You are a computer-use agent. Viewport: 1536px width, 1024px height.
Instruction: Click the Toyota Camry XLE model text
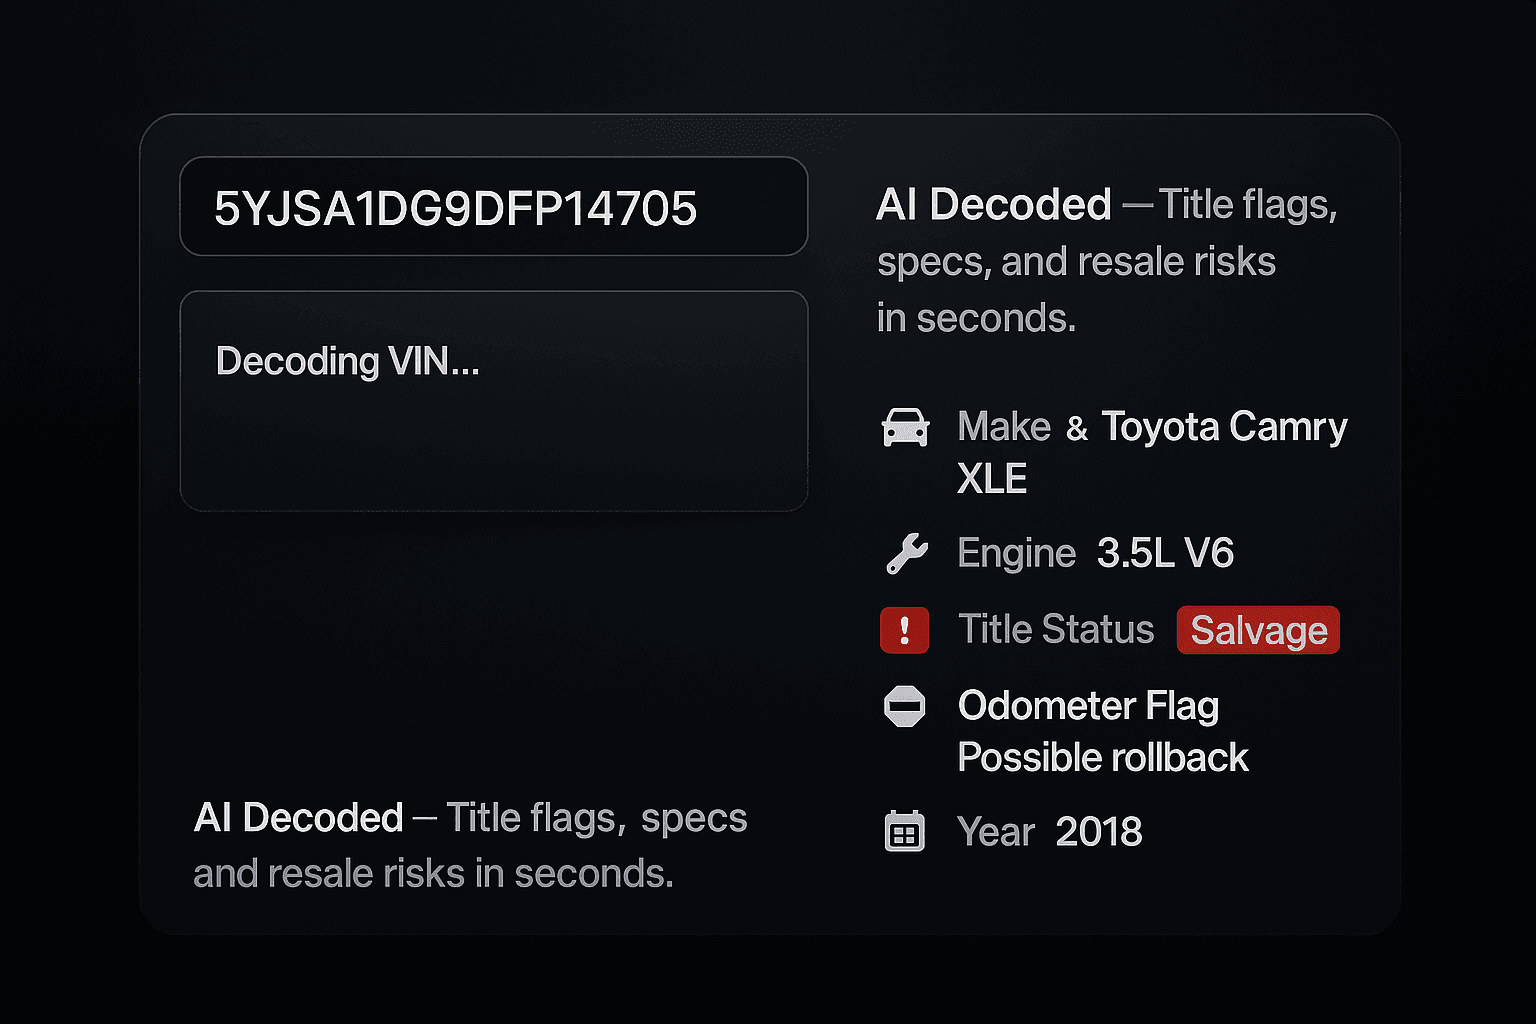pyautogui.click(x=1152, y=452)
